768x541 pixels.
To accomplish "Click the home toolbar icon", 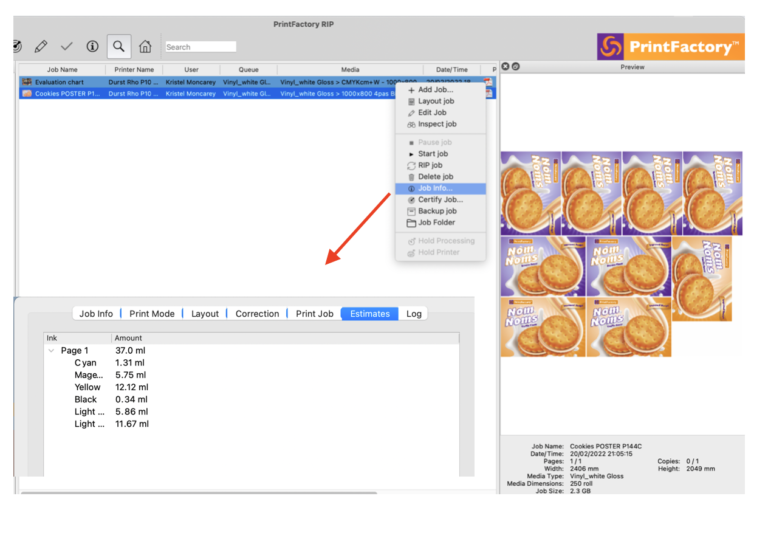I will [x=145, y=47].
